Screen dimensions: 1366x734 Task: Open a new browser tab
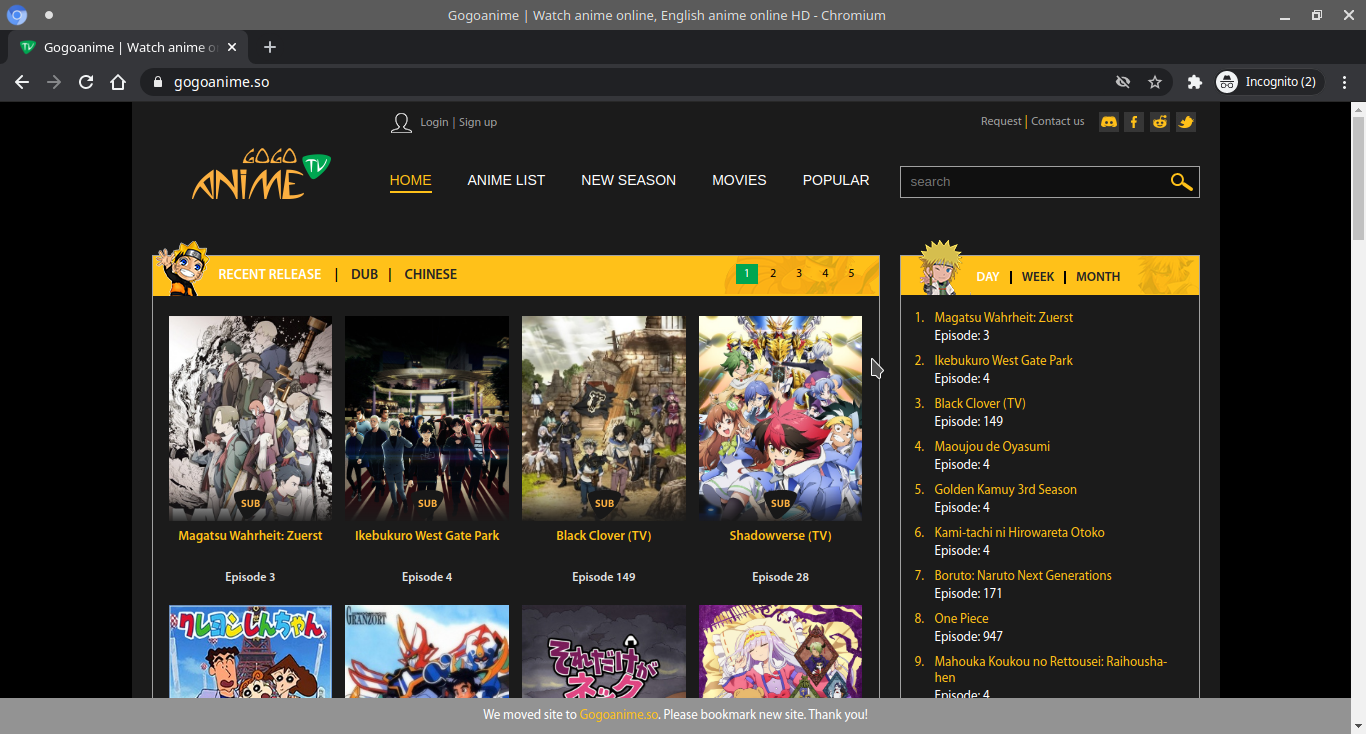270,47
